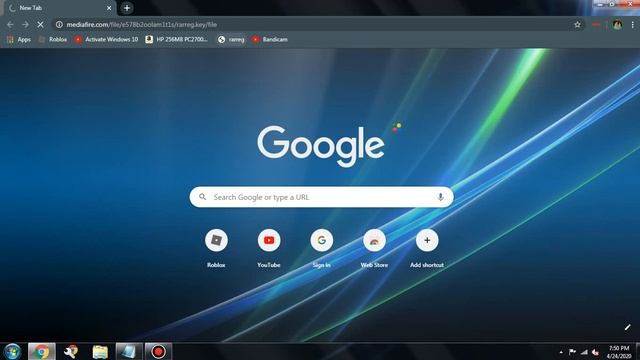Open the Sign in shortcut tile

(x=322, y=249)
